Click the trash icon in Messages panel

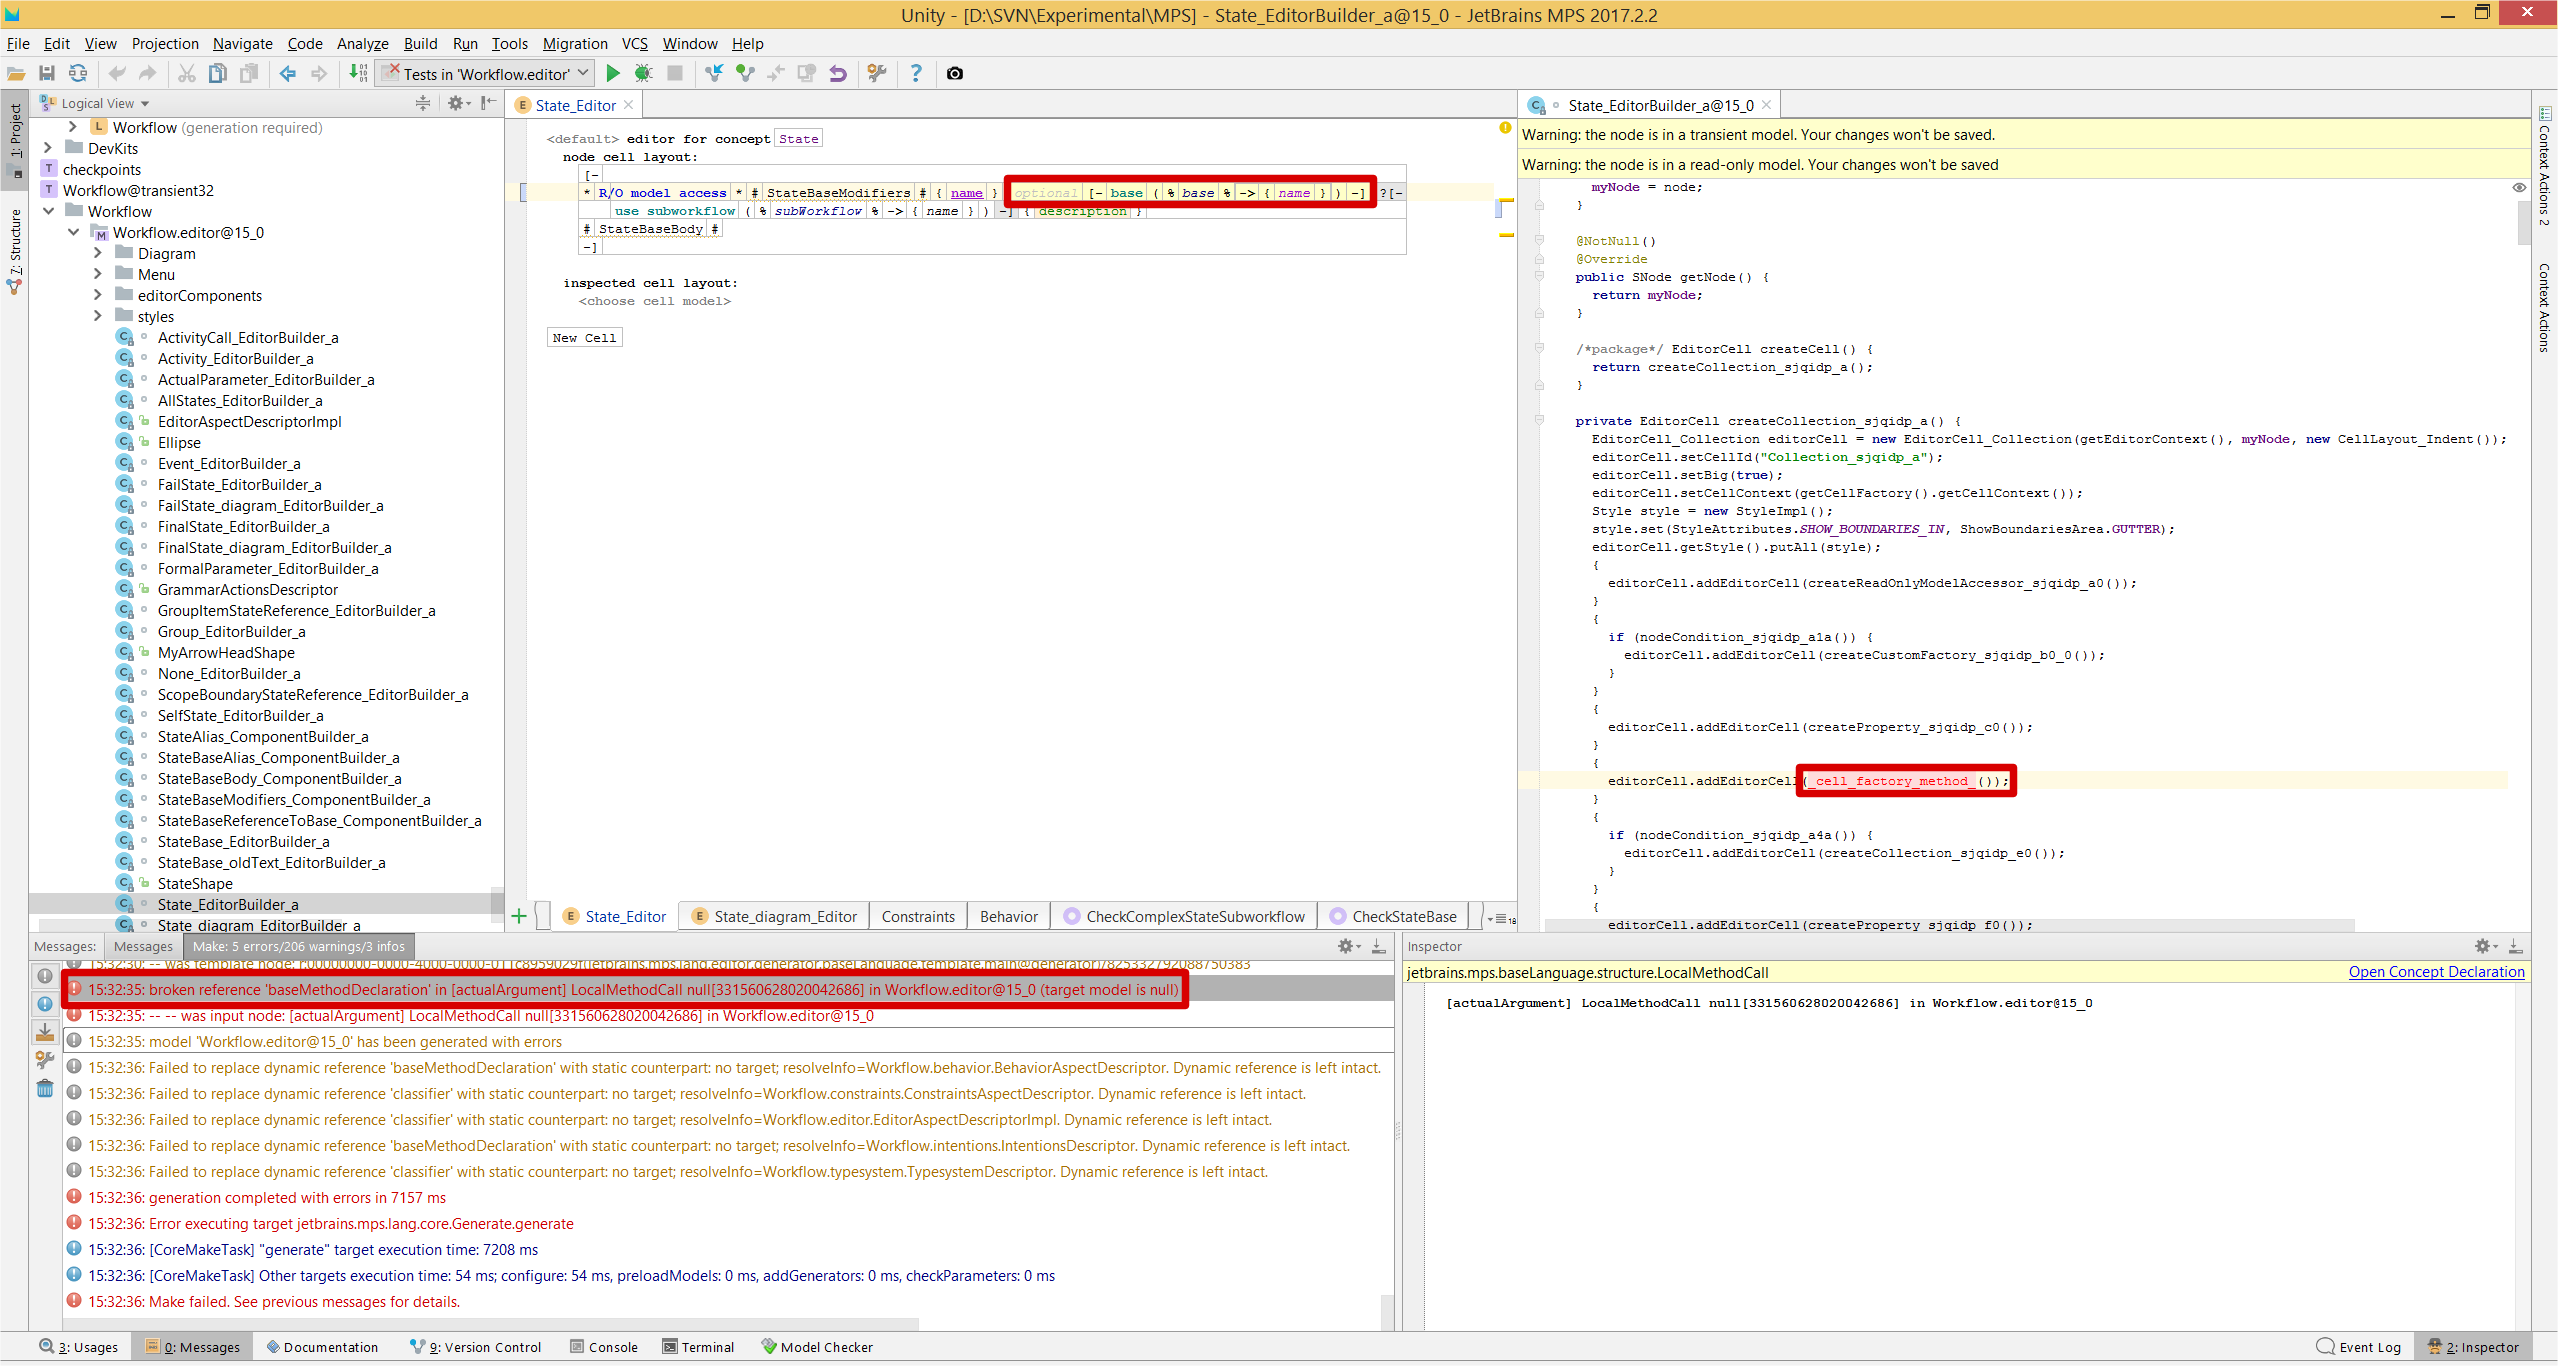[45, 1088]
